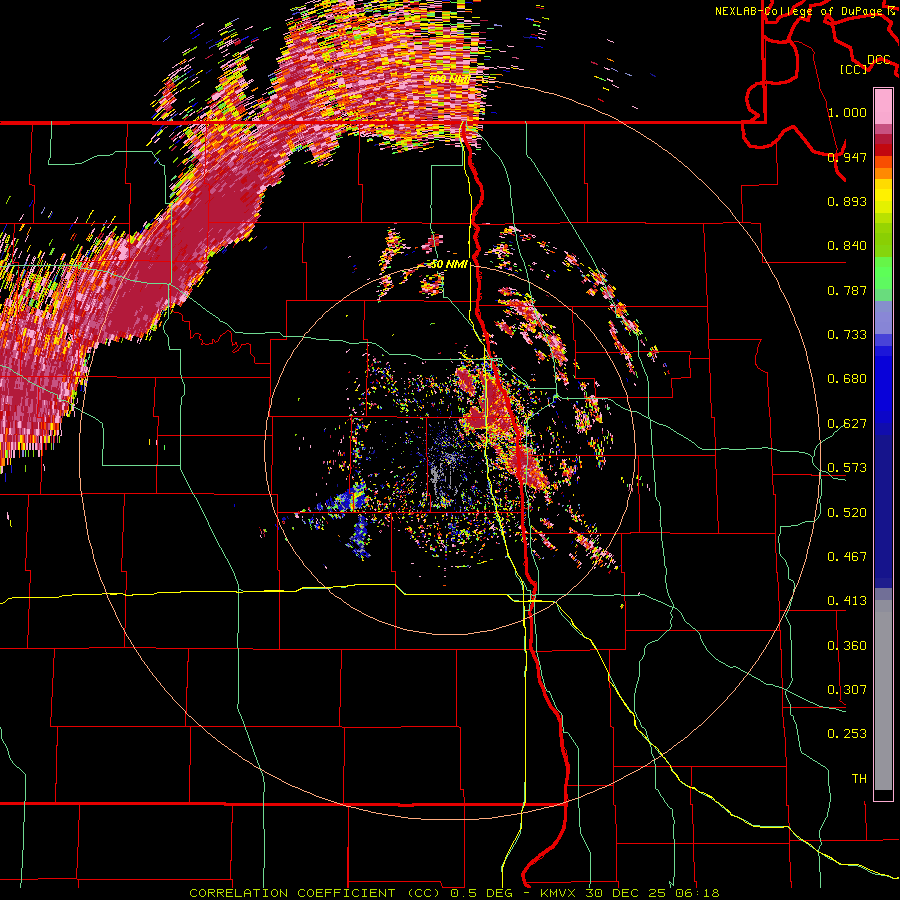Select the 0.467 color scale value
The width and height of the screenshot is (900, 900).
tap(847, 557)
